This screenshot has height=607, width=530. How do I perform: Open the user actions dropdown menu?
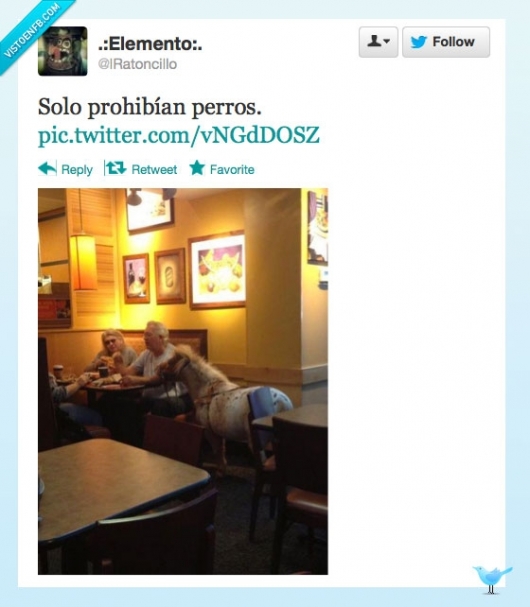[378, 42]
